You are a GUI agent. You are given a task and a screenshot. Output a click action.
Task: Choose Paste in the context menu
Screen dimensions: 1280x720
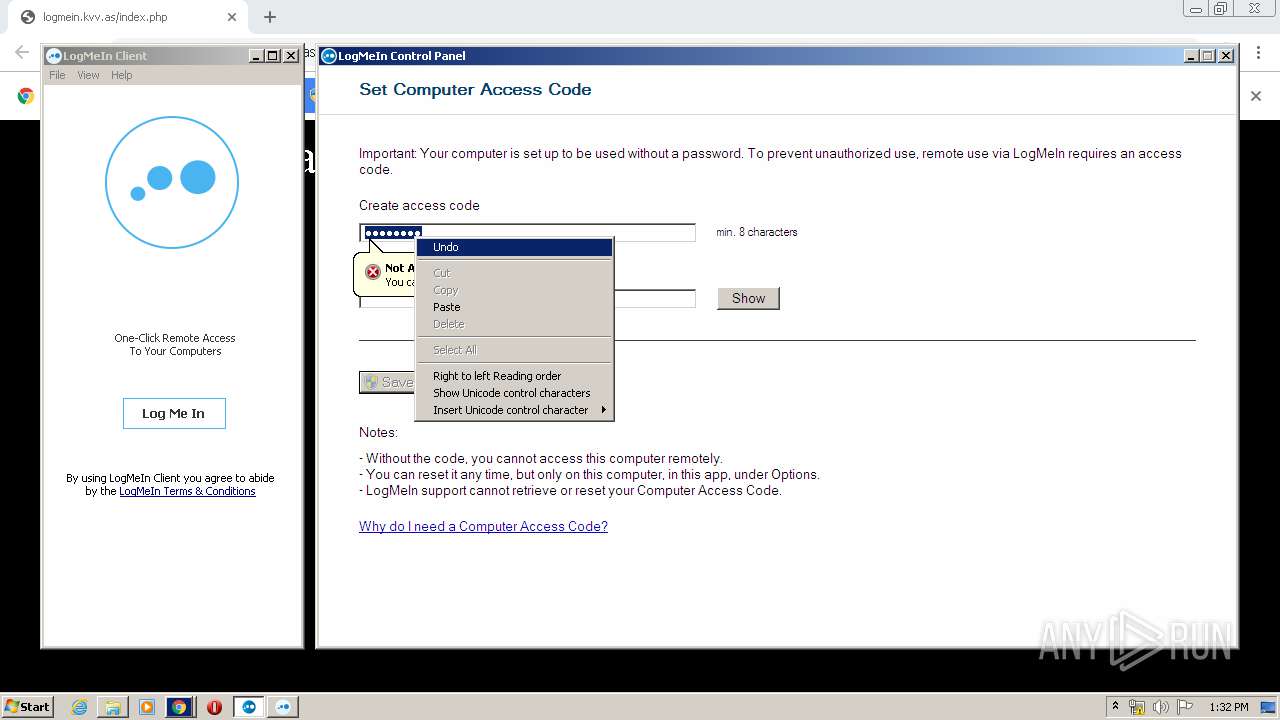tap(514, 307)
